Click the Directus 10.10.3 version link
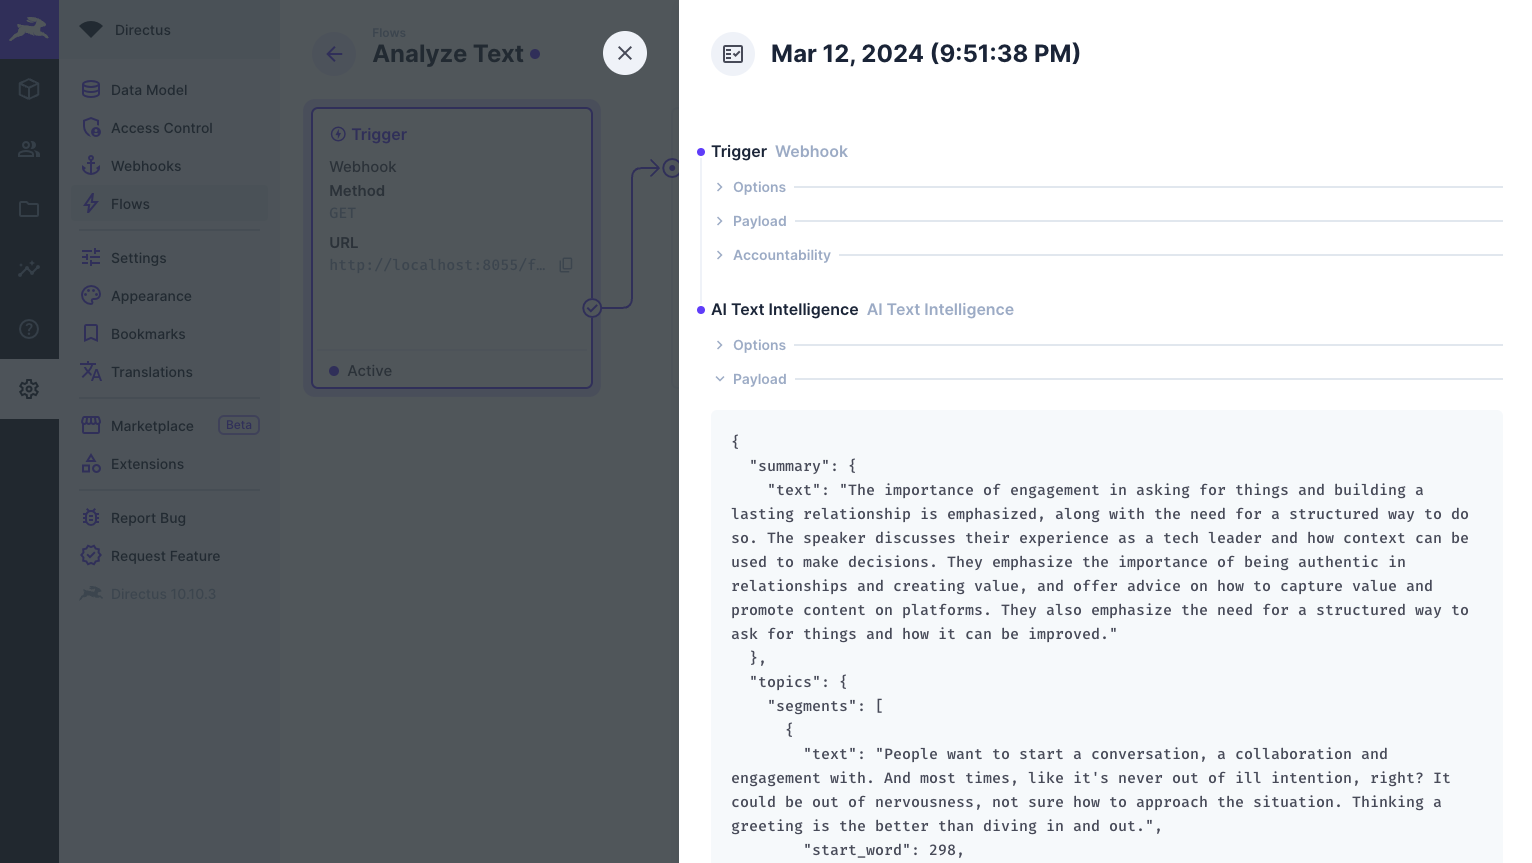1532x863 pixels. (x=170, y=593)
